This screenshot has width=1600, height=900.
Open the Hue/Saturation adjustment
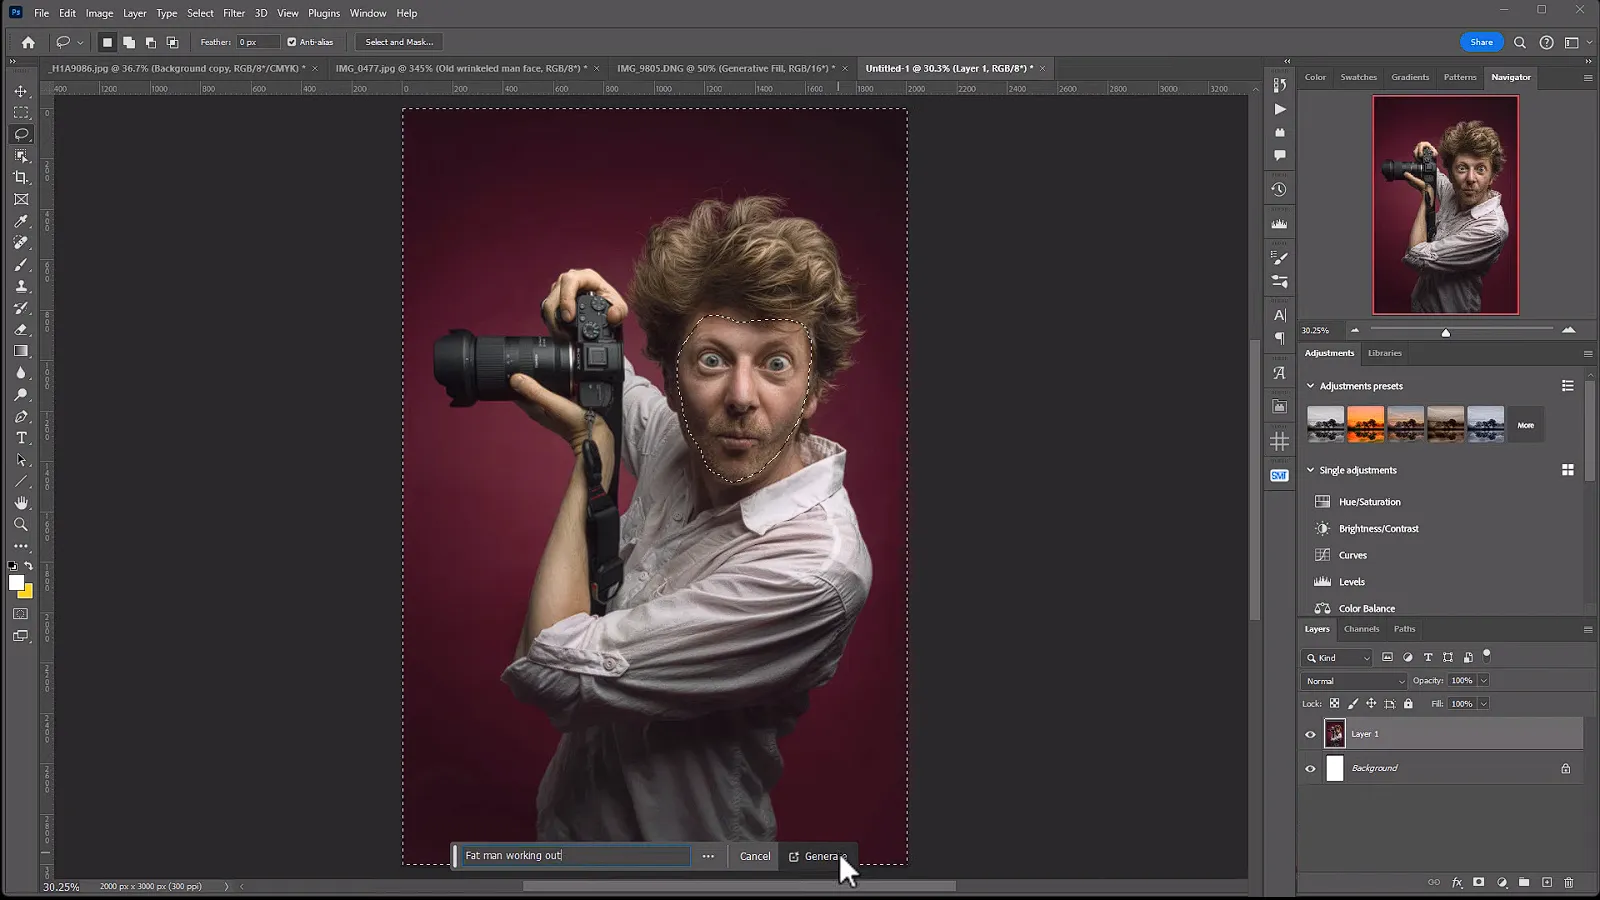click(x=1369, y=501)
